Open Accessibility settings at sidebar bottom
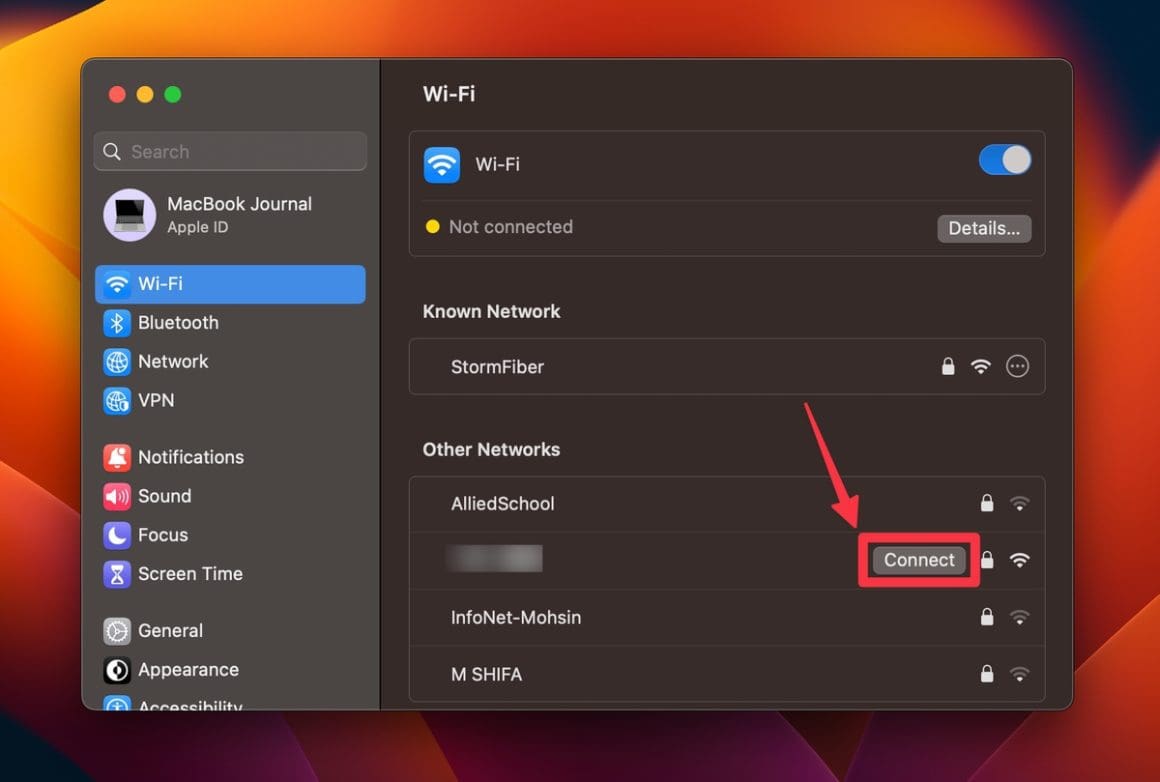1160x782 pixels. point(189,705)
